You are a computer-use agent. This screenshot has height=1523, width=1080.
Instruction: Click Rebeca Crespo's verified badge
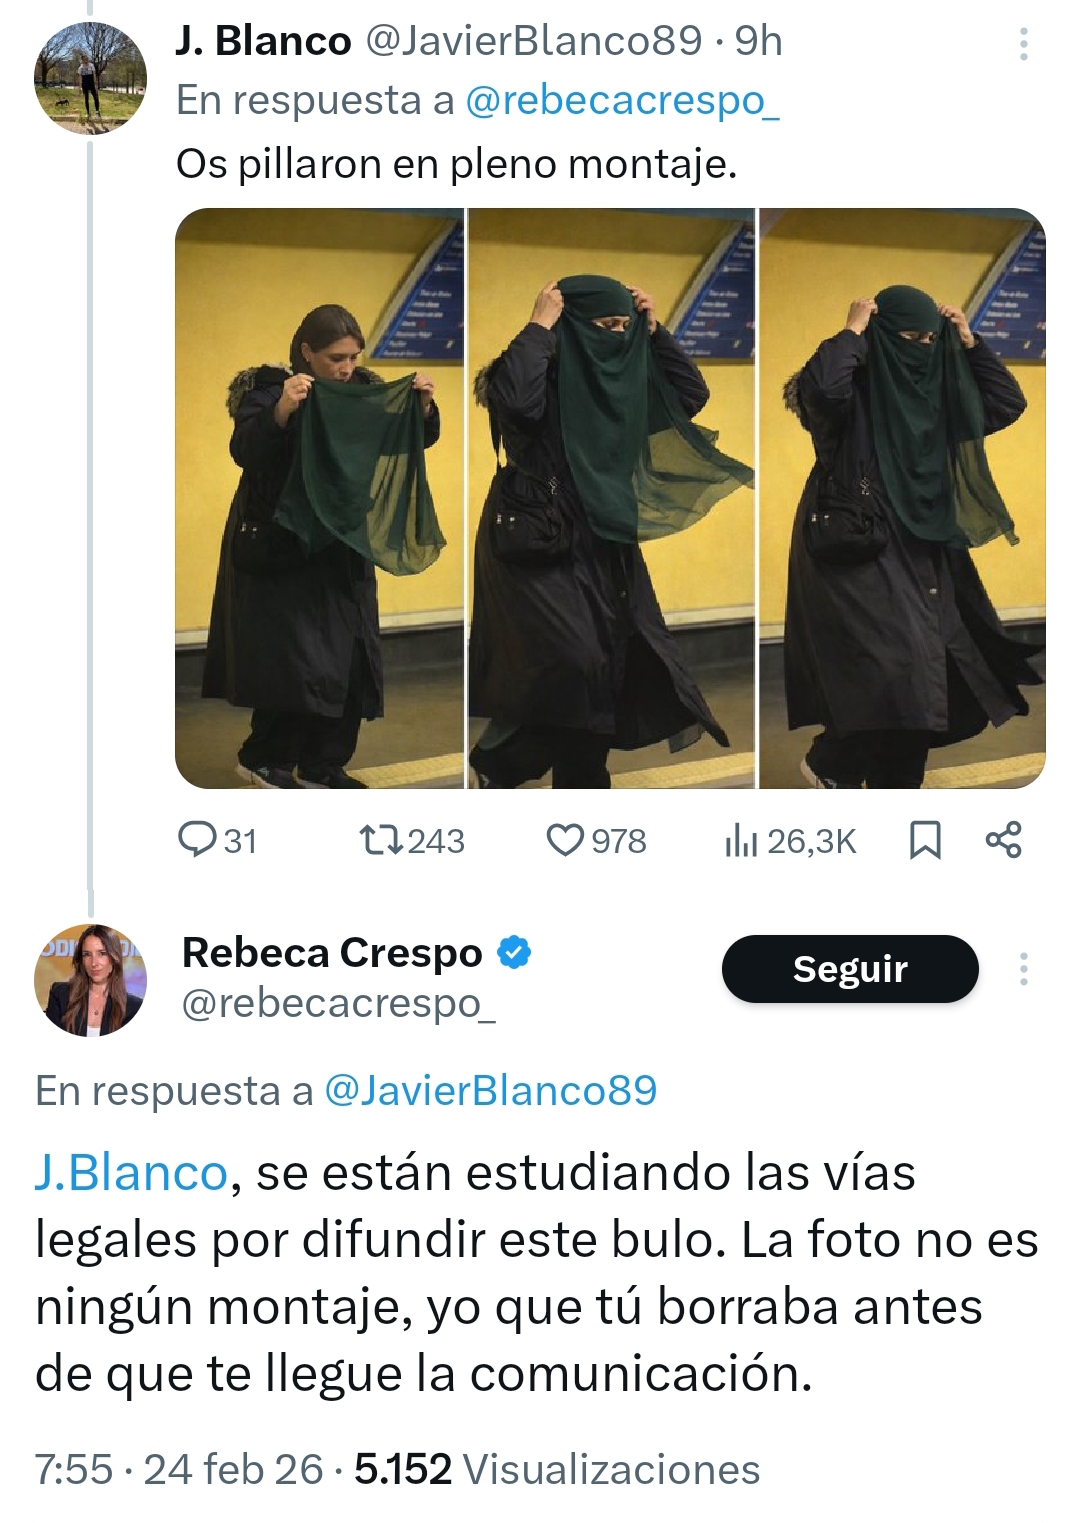(x=514, y=953)
